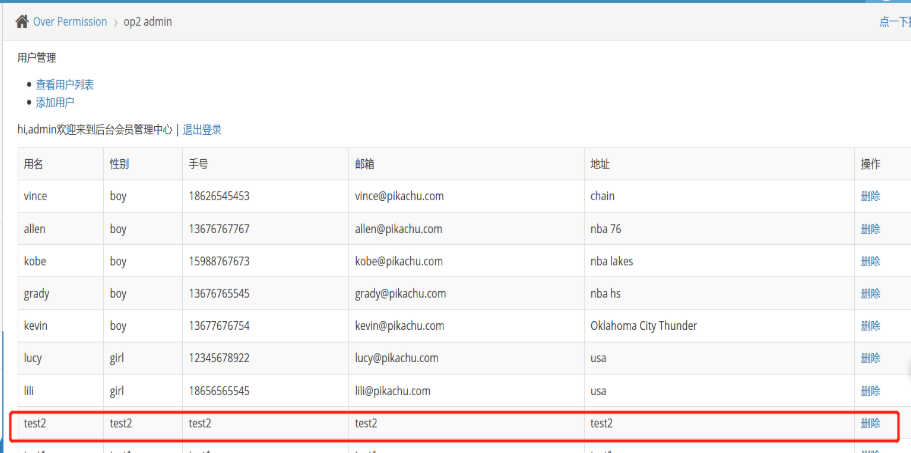
Task: Click address cell Oklahoma City Thunder
Action: (x=644, y=326)
